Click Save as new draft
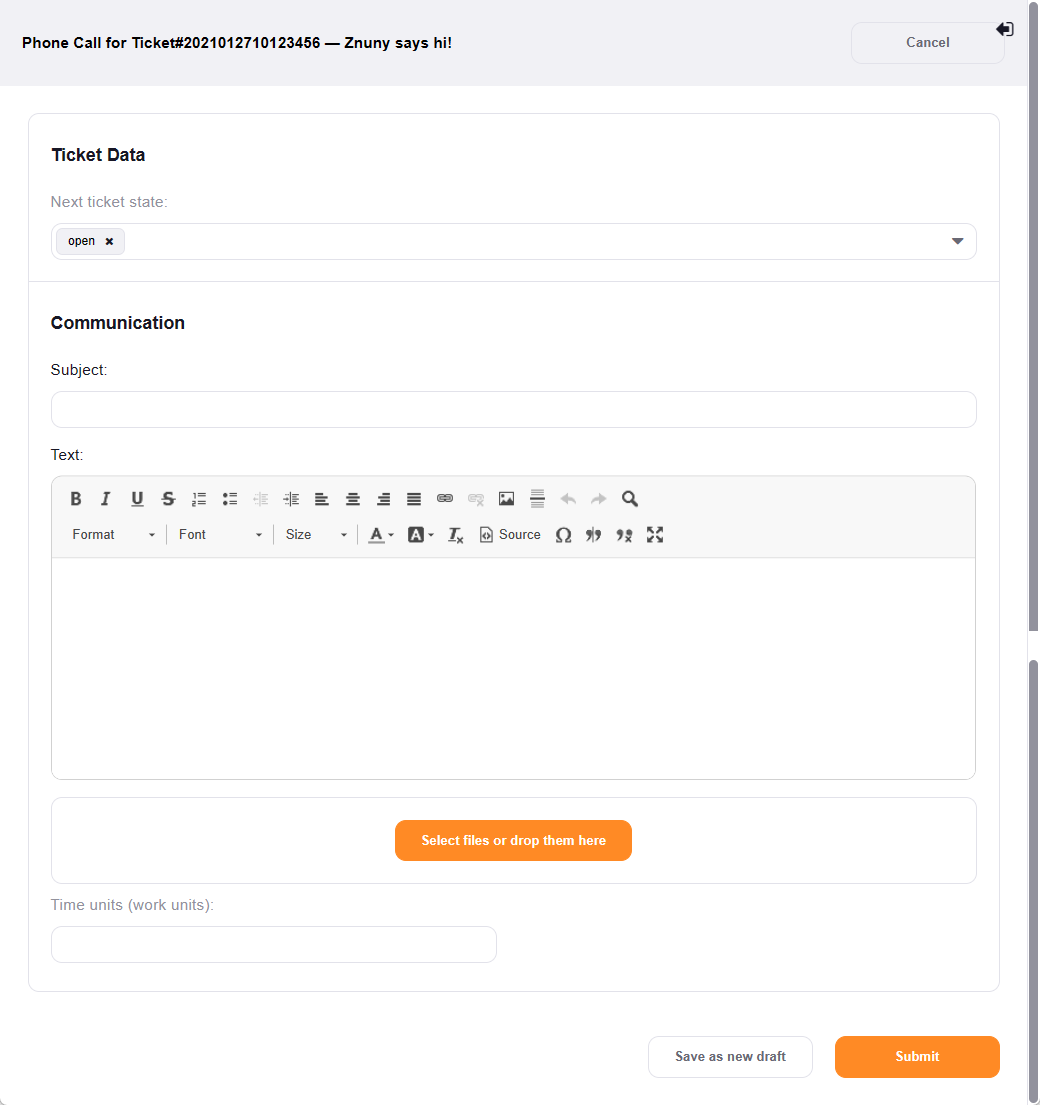1040x1105 pixels. [730, 1057]
